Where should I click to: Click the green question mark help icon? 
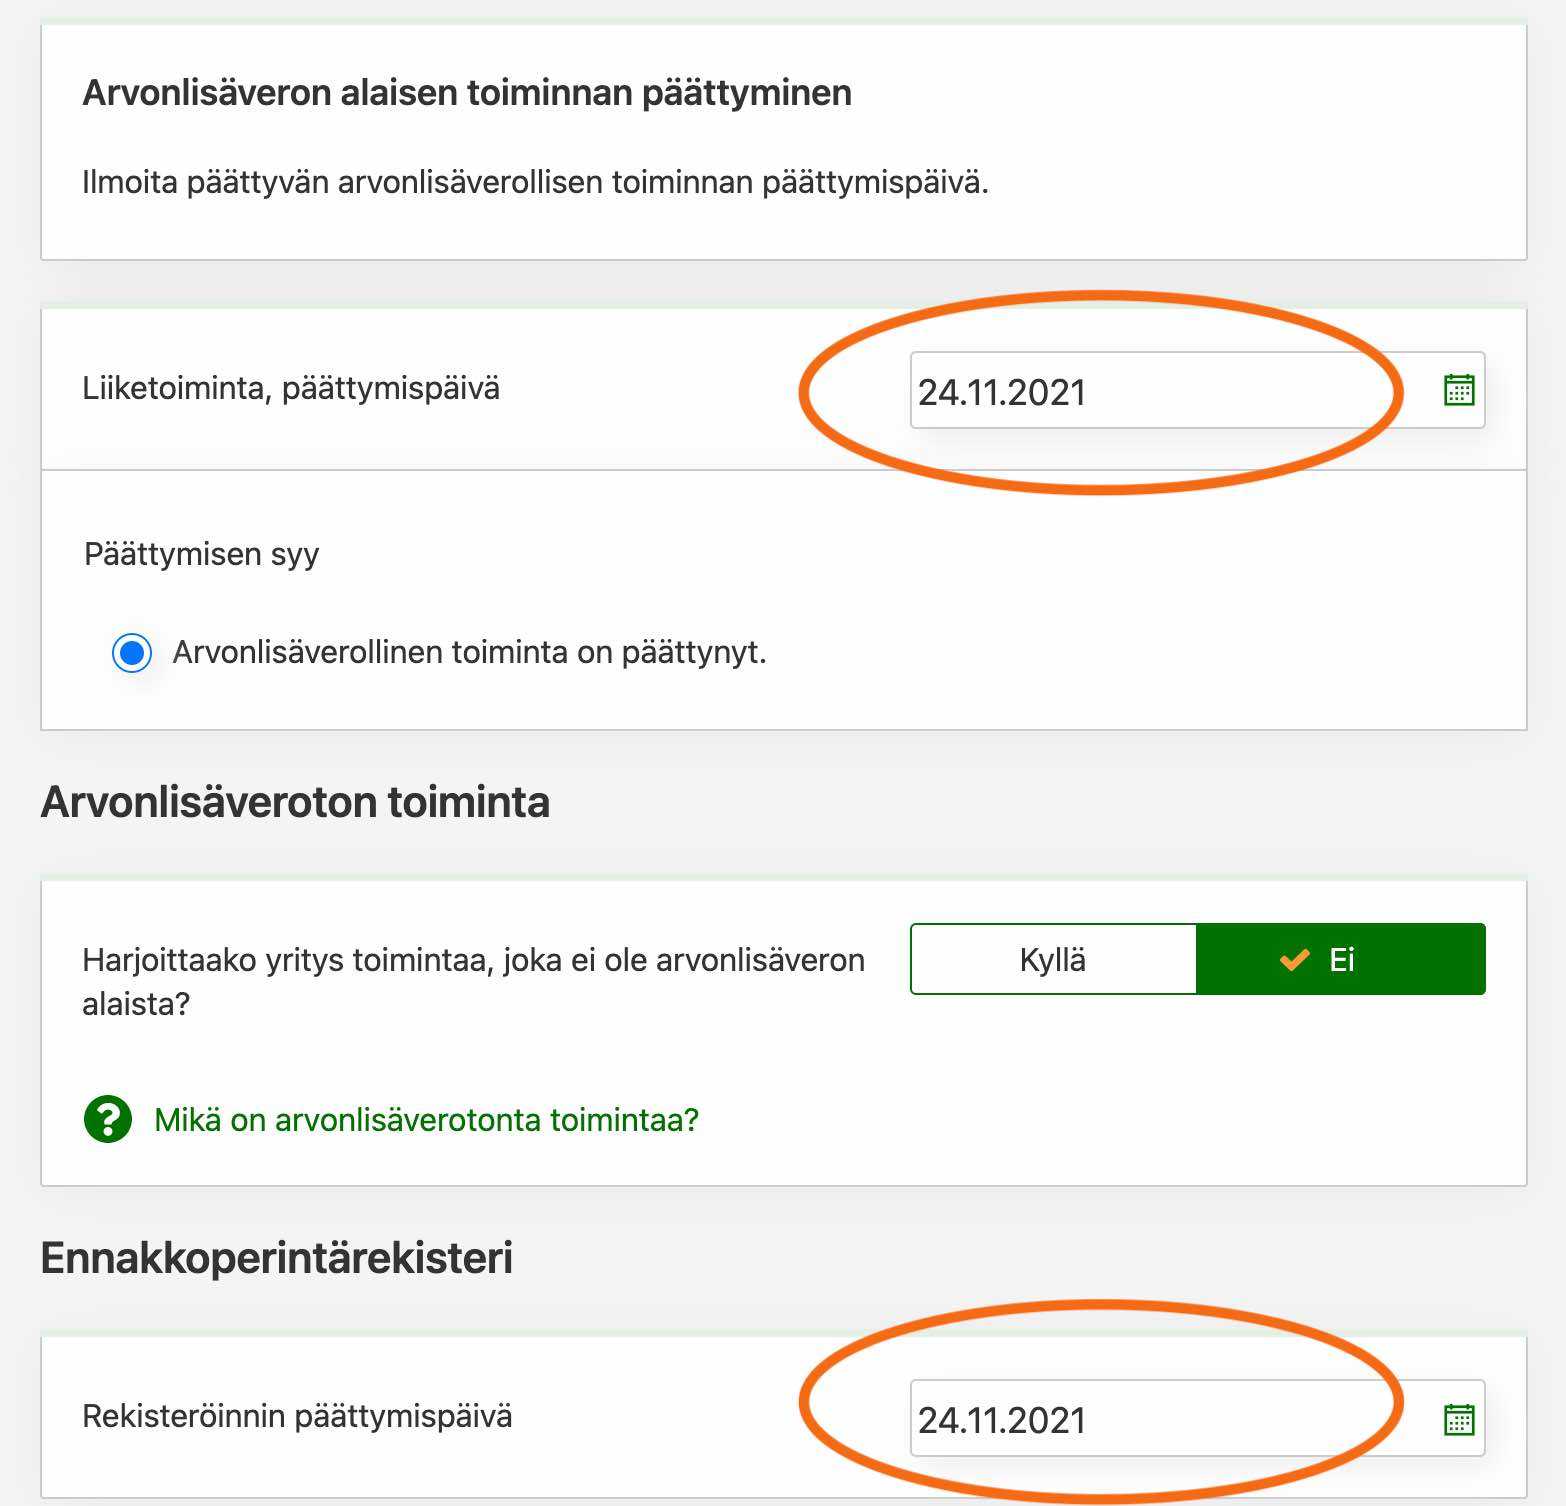click(x=108, y=1119)
